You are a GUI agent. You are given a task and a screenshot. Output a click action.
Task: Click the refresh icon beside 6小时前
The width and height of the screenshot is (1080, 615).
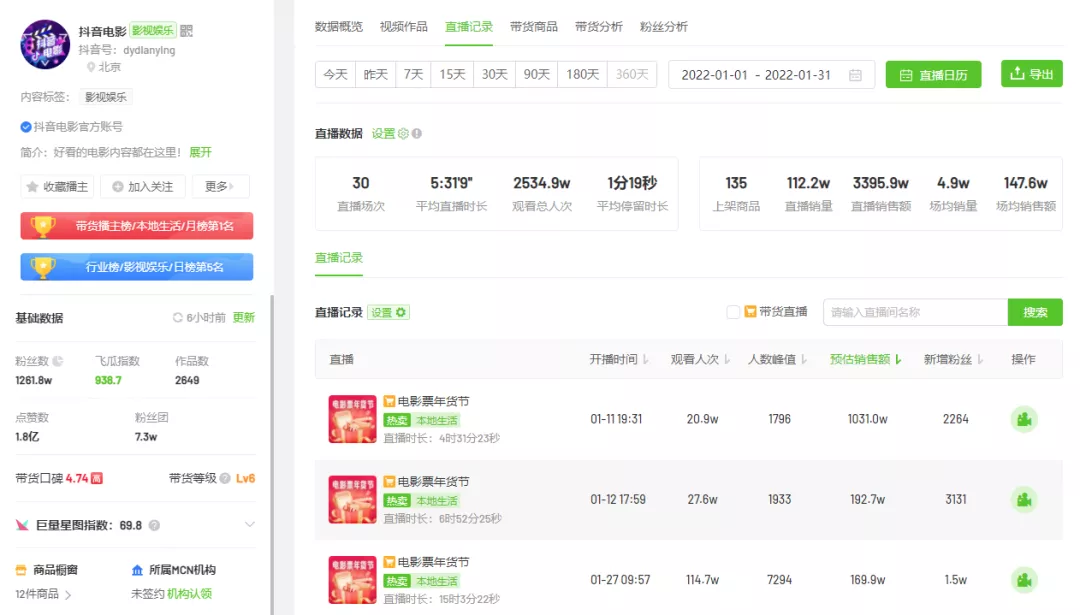point(178,317)
